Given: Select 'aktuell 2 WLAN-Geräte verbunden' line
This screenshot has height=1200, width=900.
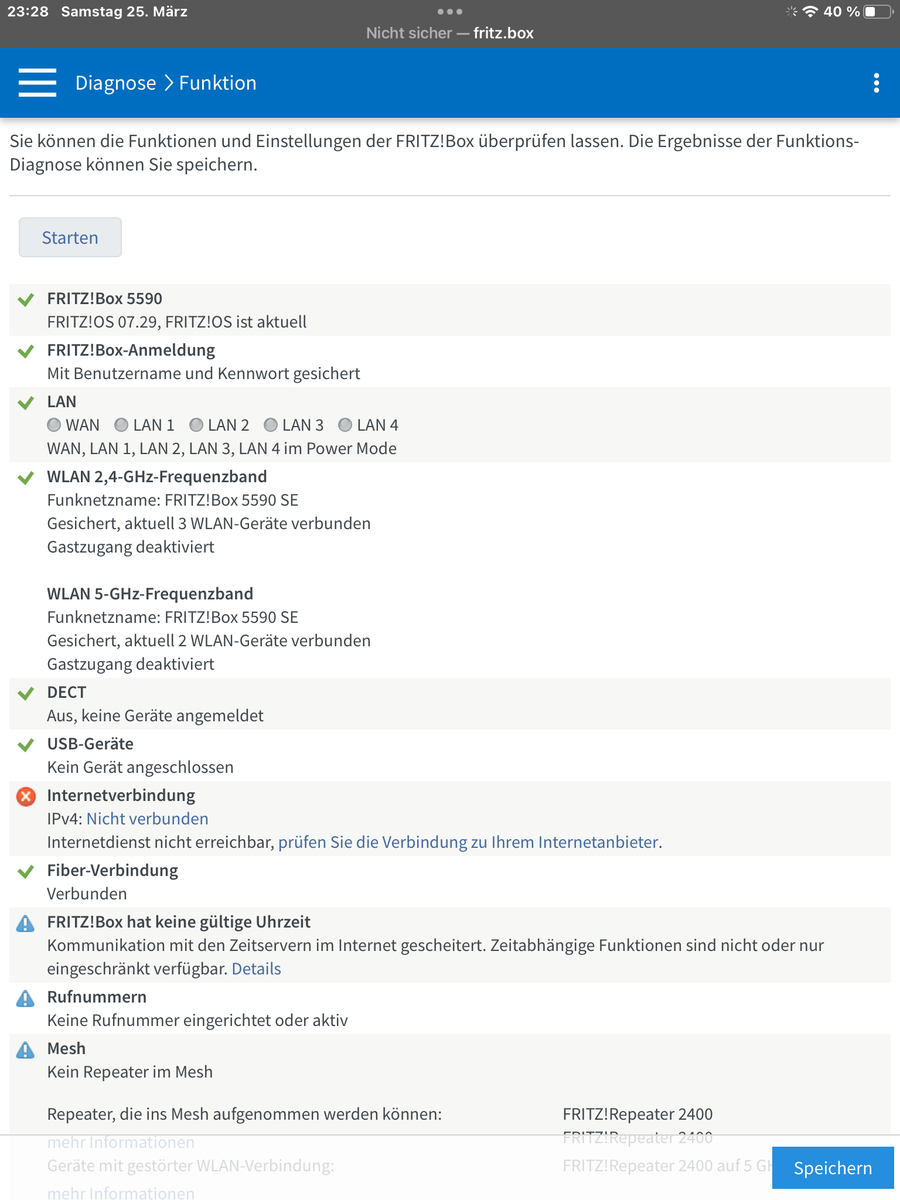Looking at the screenshot, I should (209, 640).
